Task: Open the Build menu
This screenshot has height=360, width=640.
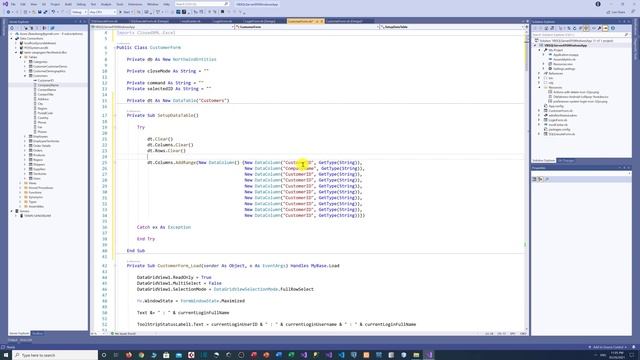Action: [x=68, y=4]
